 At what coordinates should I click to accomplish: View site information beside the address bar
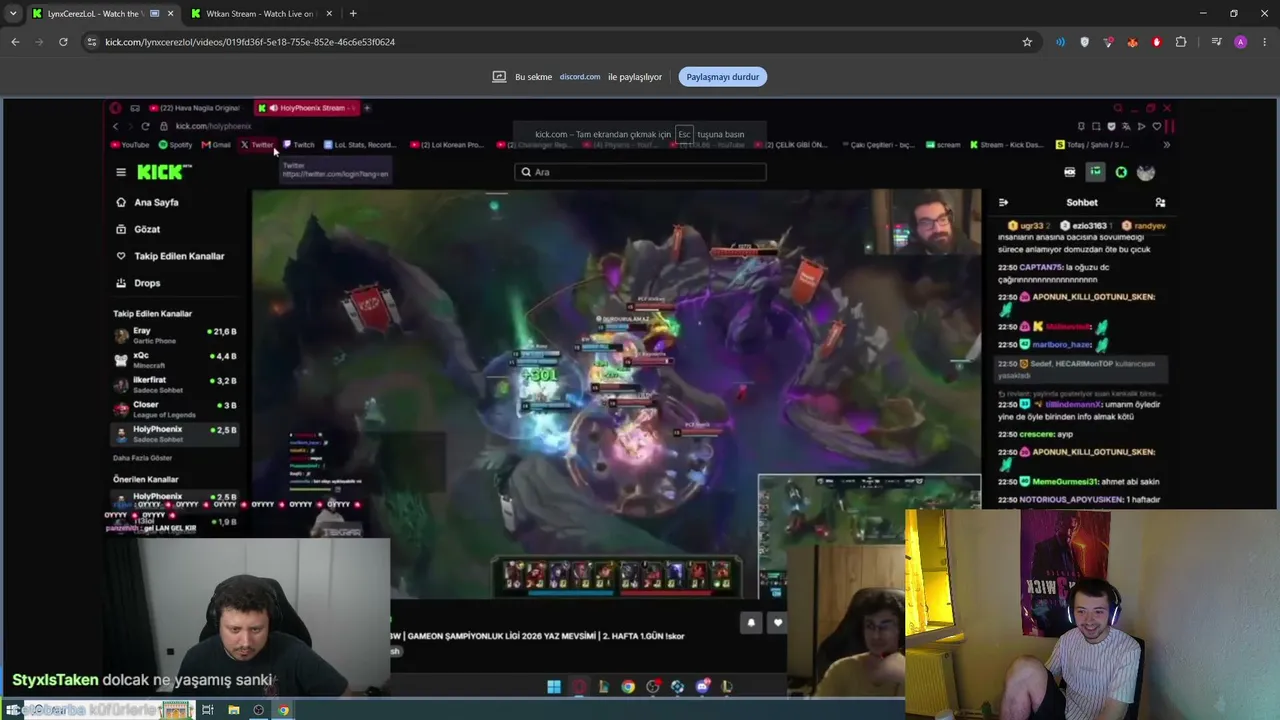click(92, 42)
